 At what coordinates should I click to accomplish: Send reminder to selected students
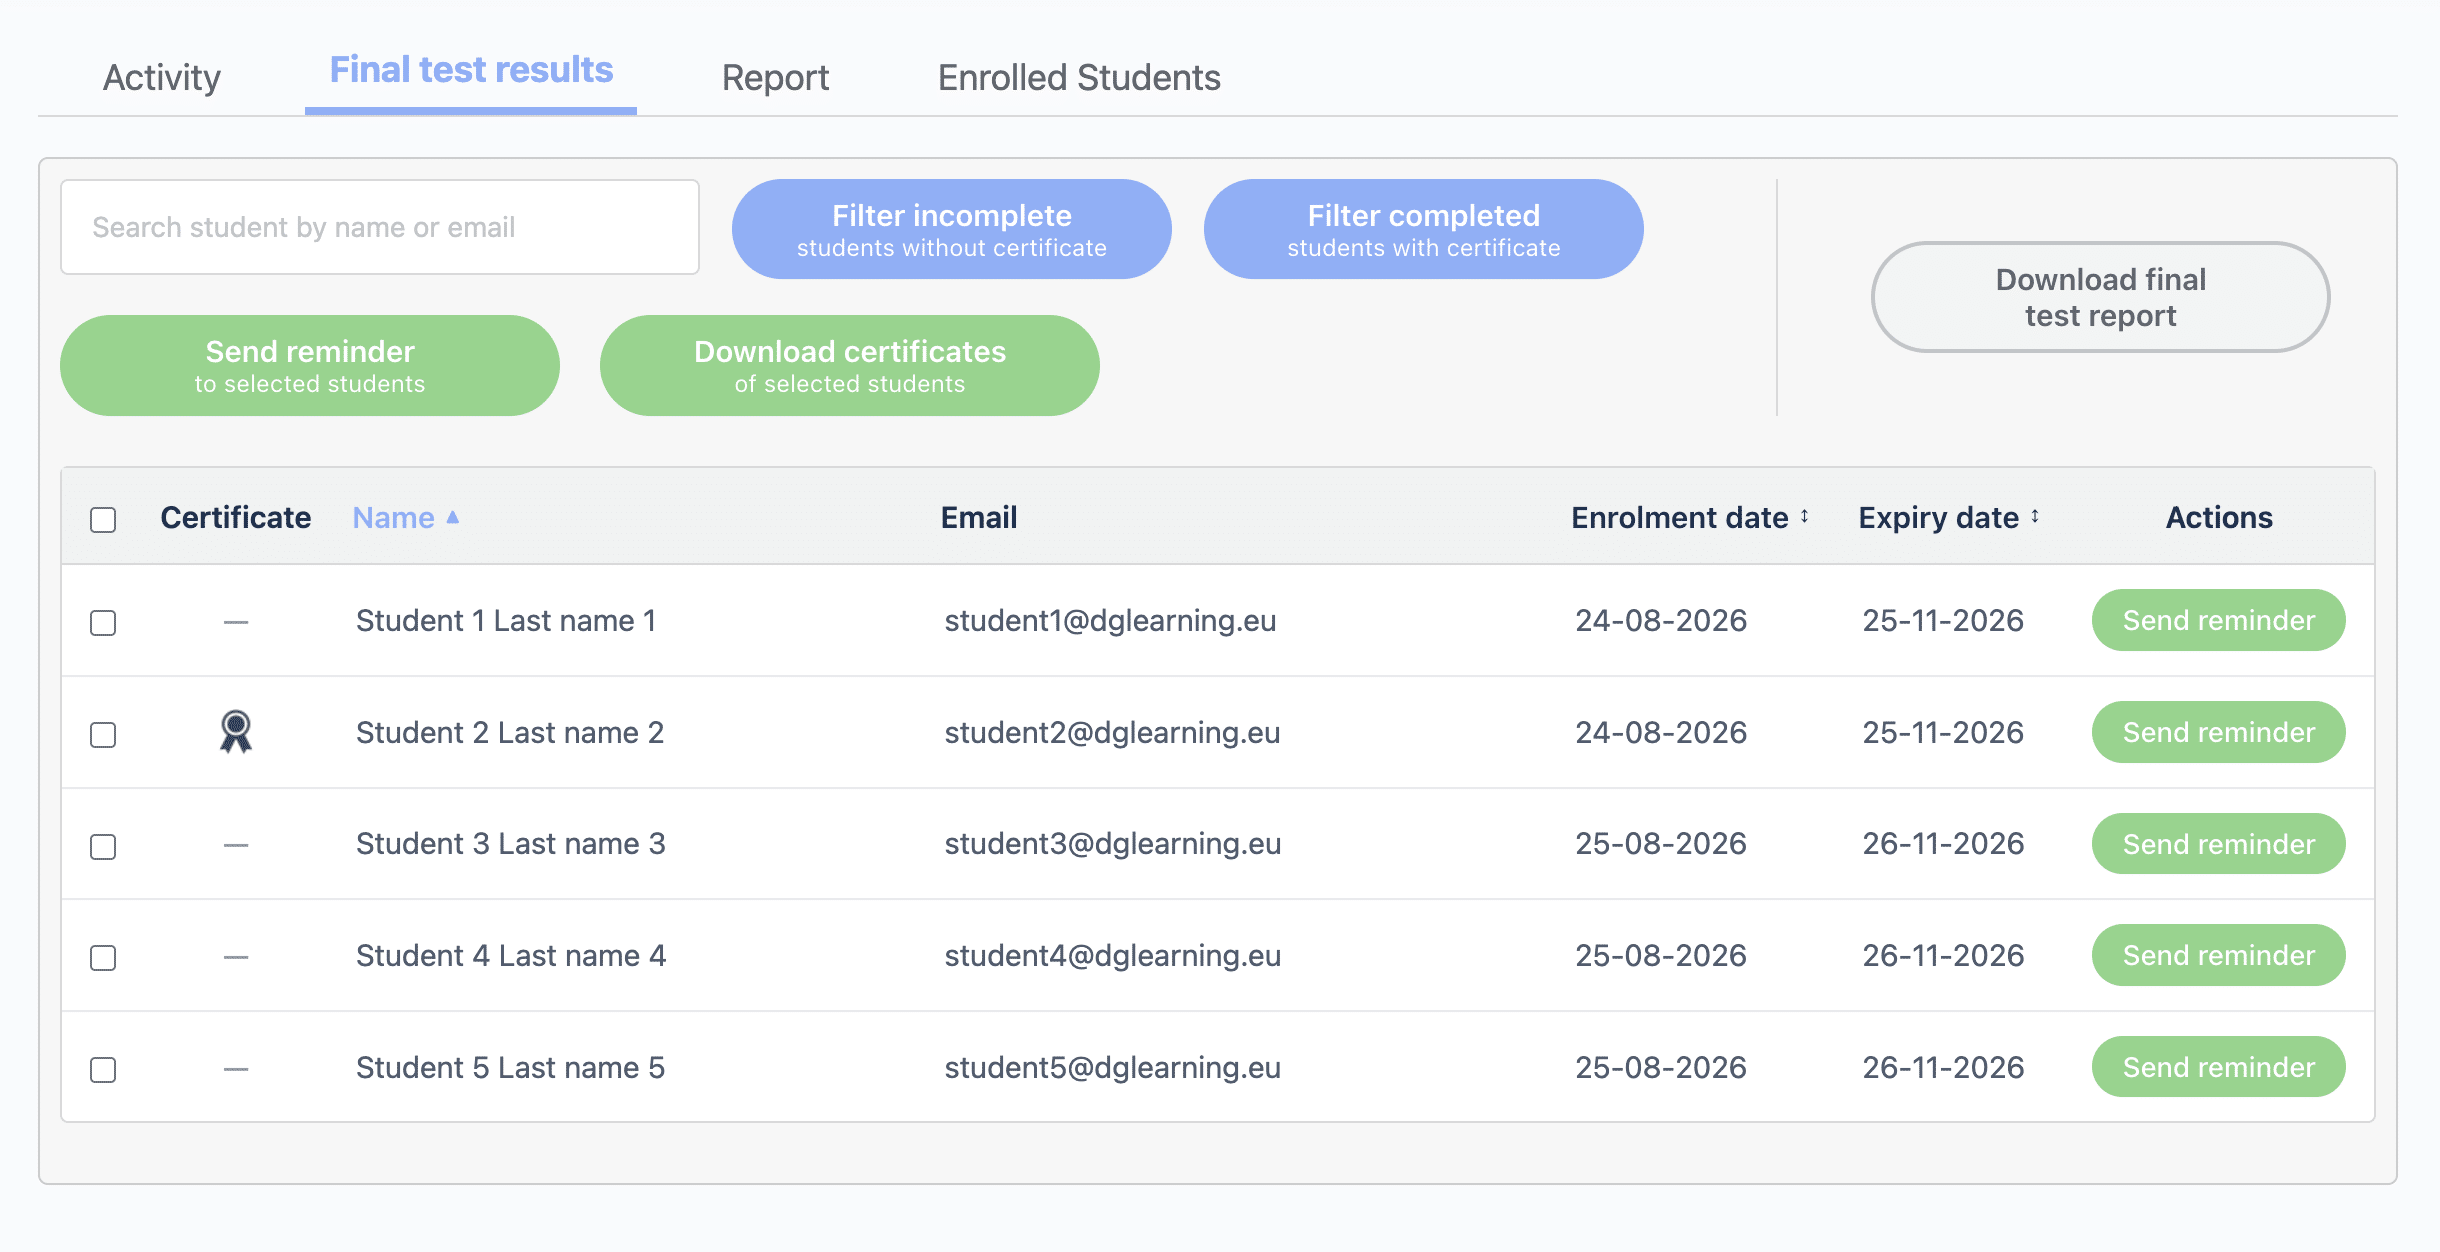pos(310,366)
